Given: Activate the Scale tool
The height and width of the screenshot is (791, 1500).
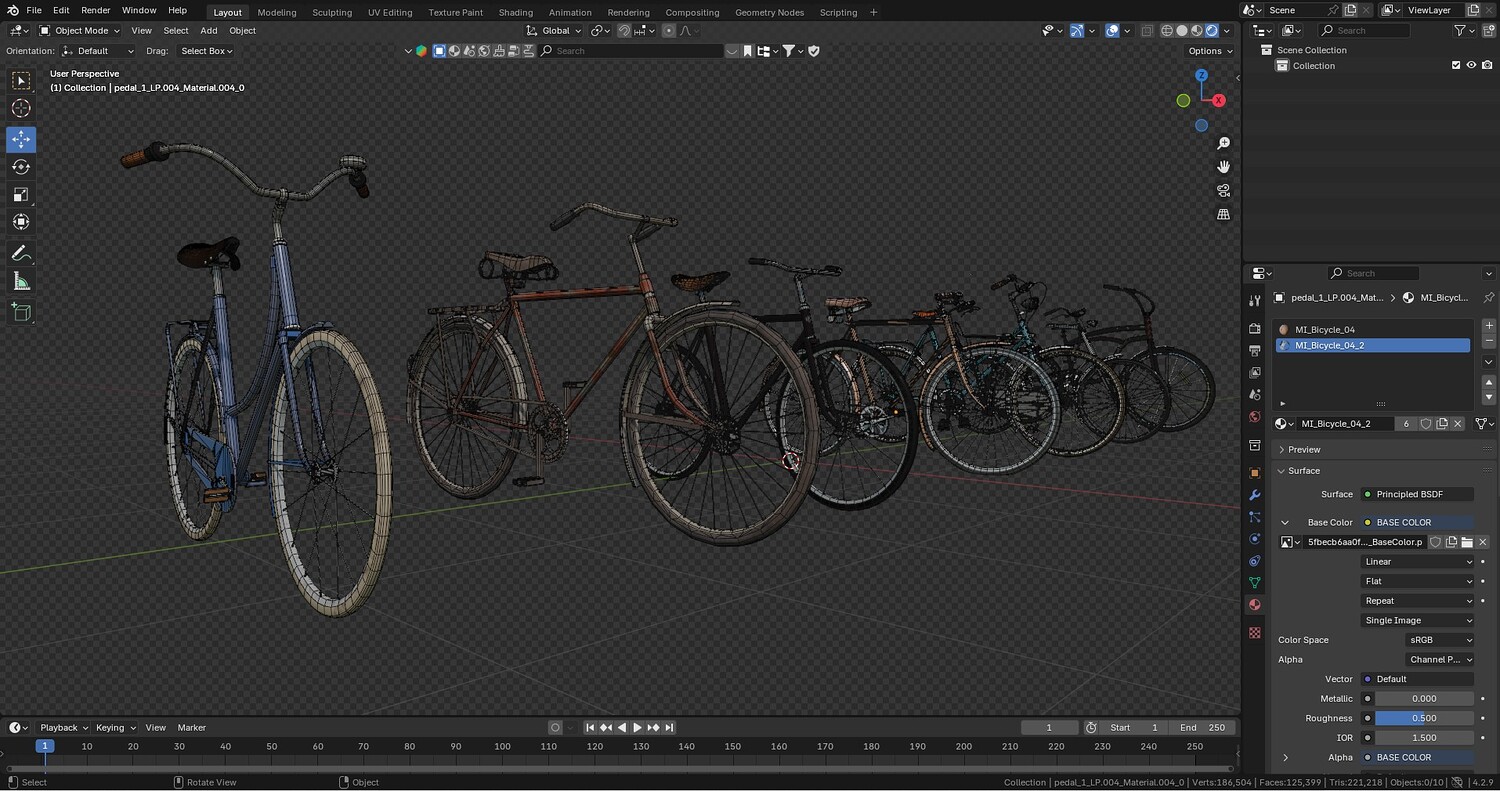Looking at the screenshot, I should [x=21, y=194].
